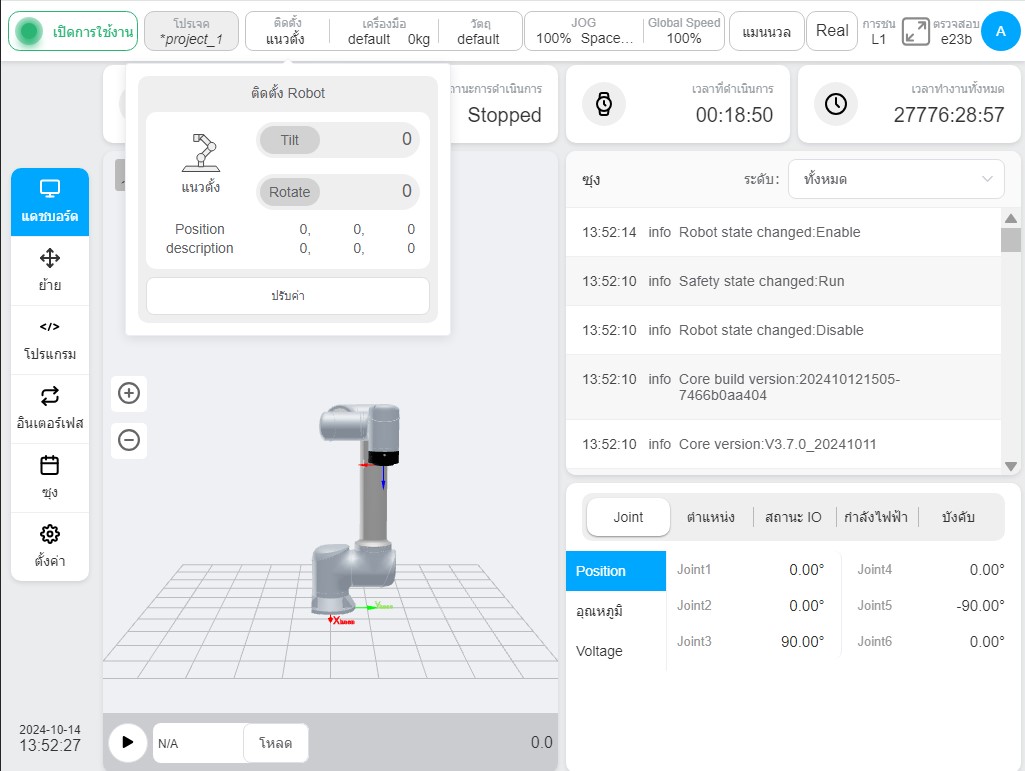Image resolution: width=1025 pixels, height=771 pixels.
Task: Open the Log (ซุง) sidebar page
Action: coord(50,478)
